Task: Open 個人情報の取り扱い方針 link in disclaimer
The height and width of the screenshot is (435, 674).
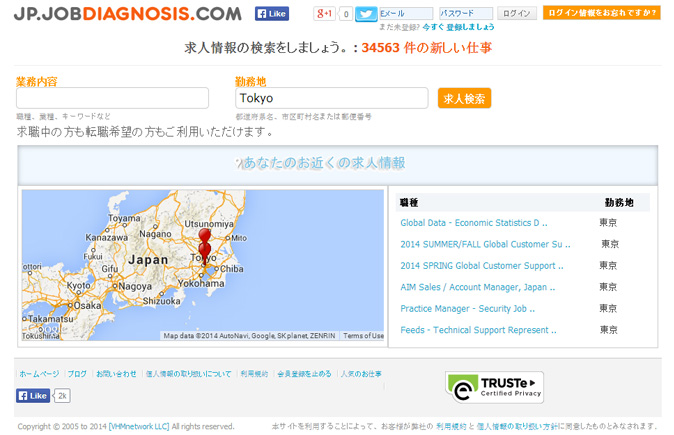Action: pos(517,426)
